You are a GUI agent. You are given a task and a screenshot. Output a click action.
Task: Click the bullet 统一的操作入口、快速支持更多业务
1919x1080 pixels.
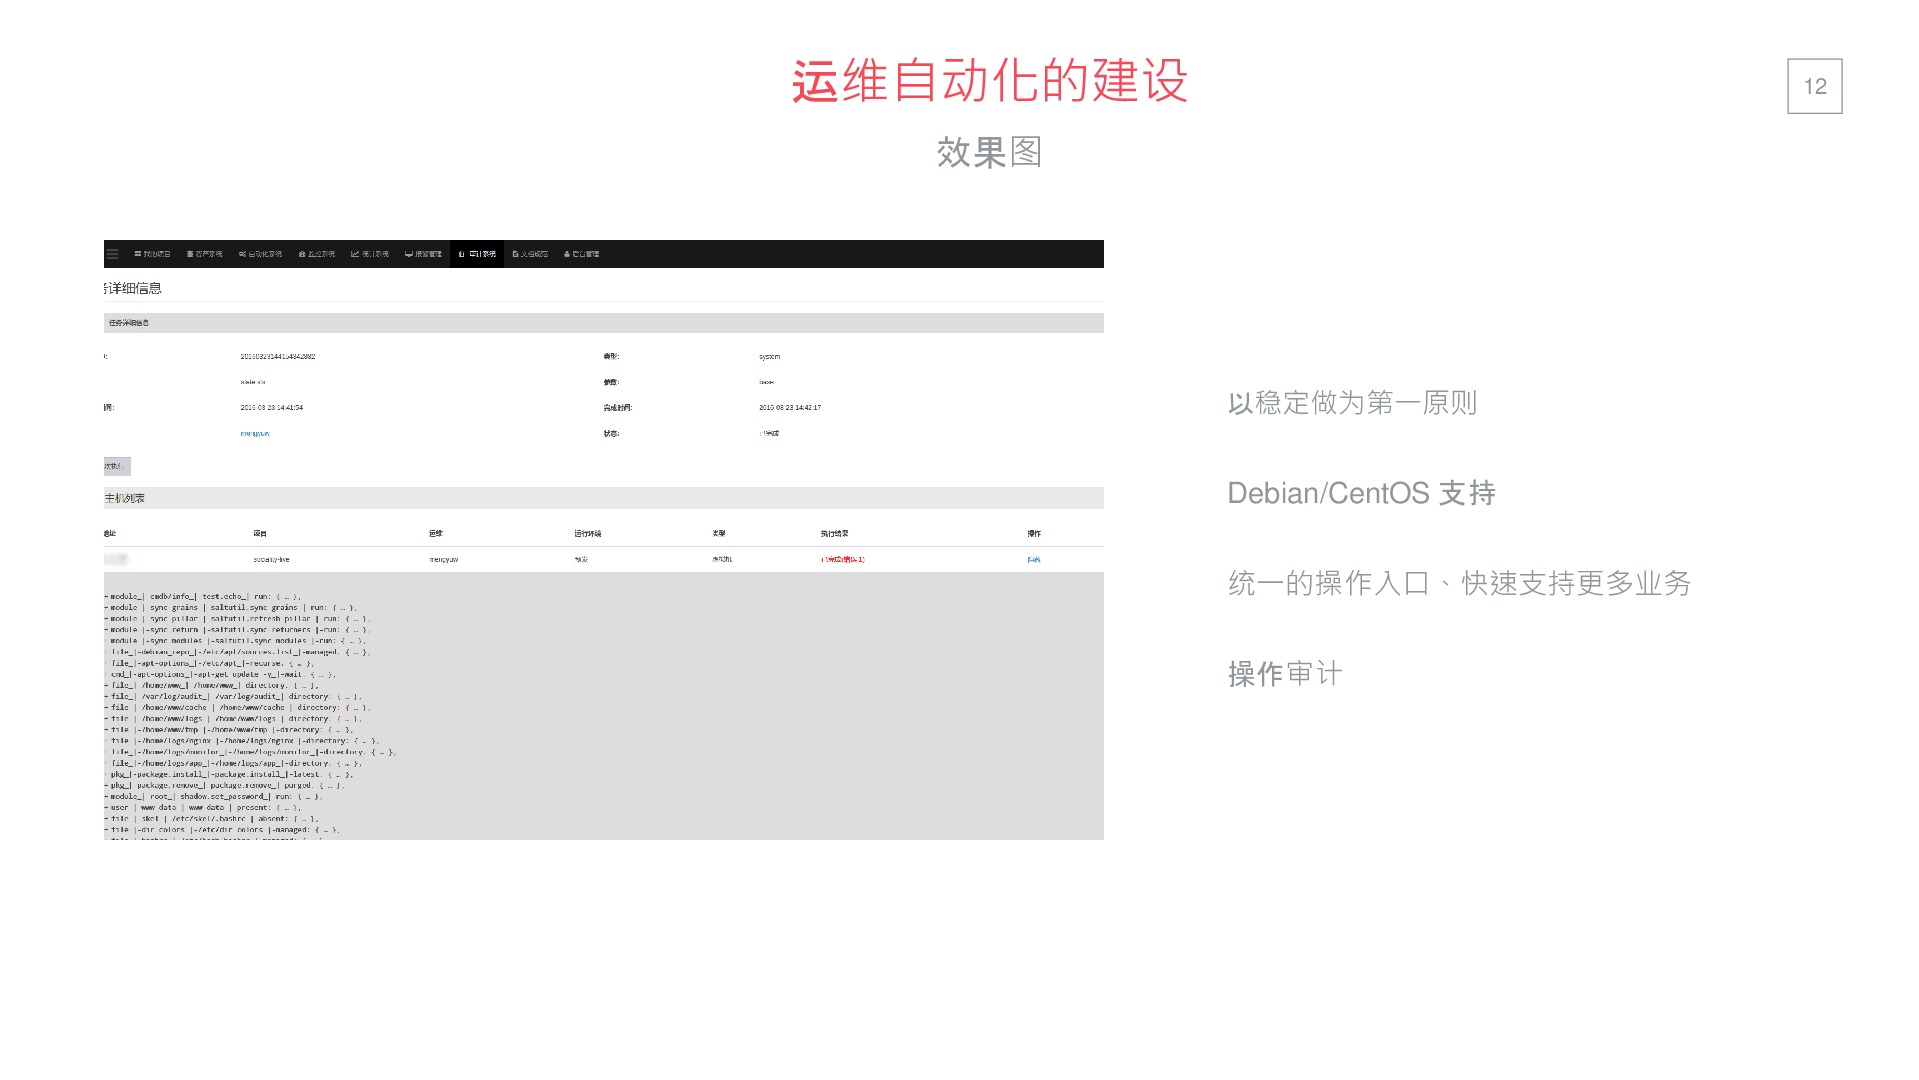1459,583
